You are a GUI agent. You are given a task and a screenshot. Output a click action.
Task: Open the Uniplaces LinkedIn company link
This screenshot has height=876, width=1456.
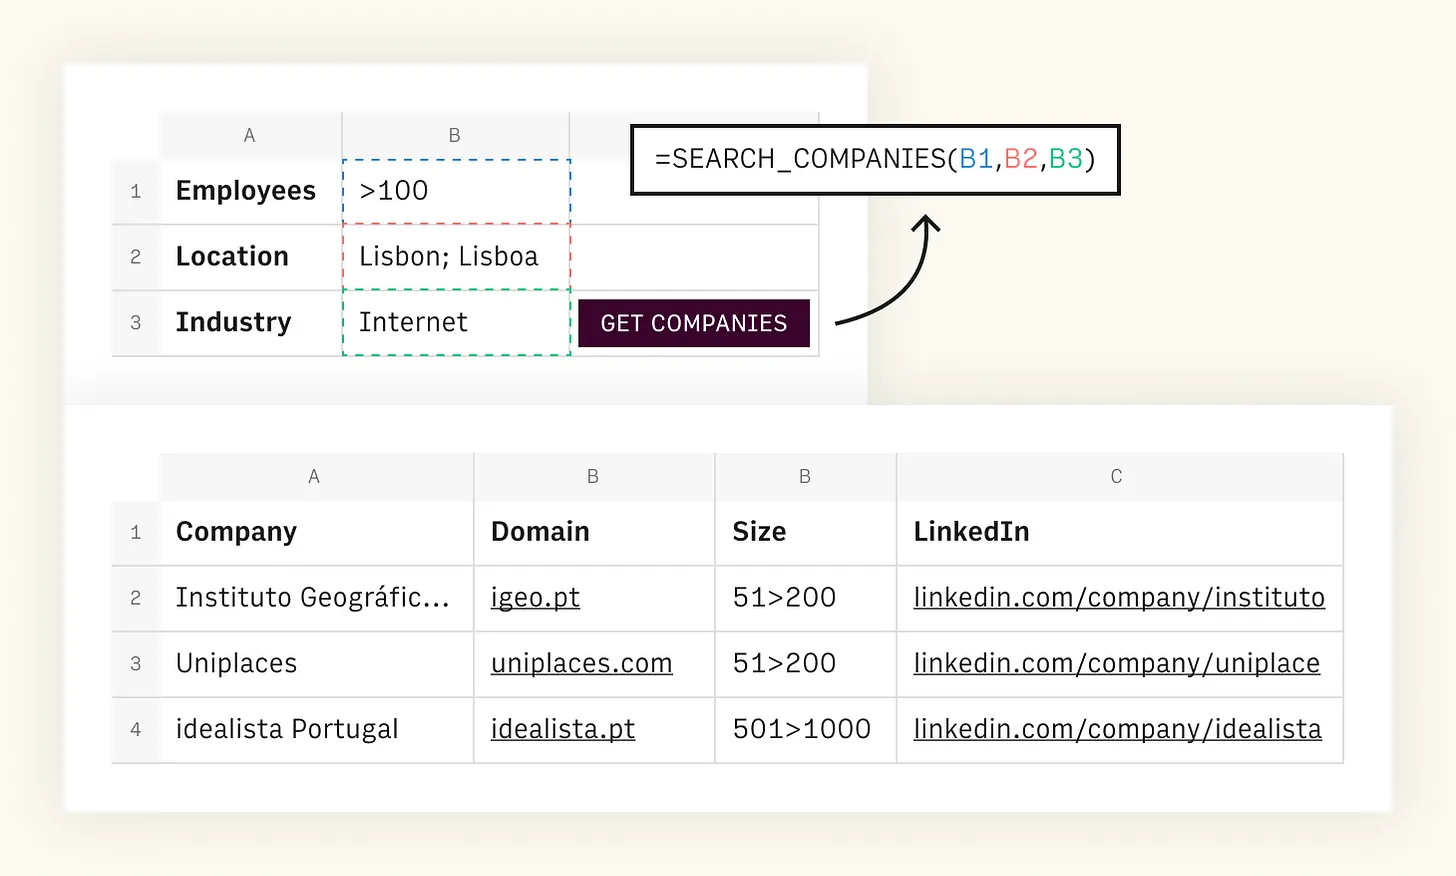(x=1116, y=664)
